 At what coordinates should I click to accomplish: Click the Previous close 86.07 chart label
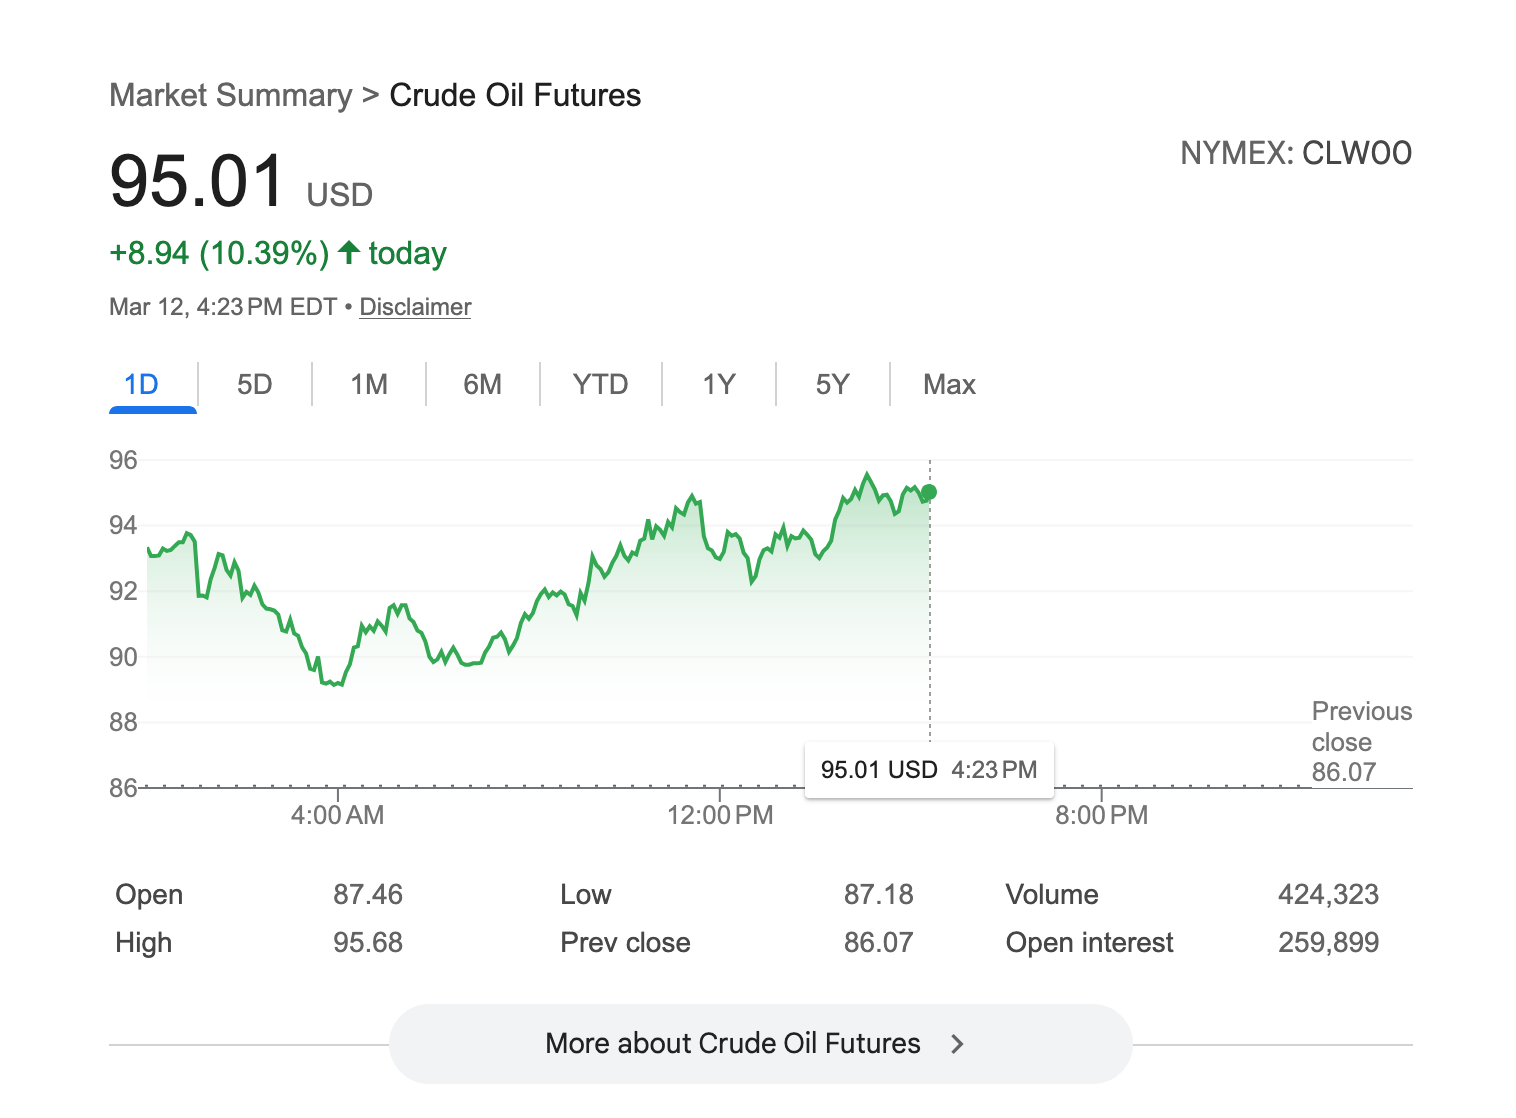[x=1360, y=741]
